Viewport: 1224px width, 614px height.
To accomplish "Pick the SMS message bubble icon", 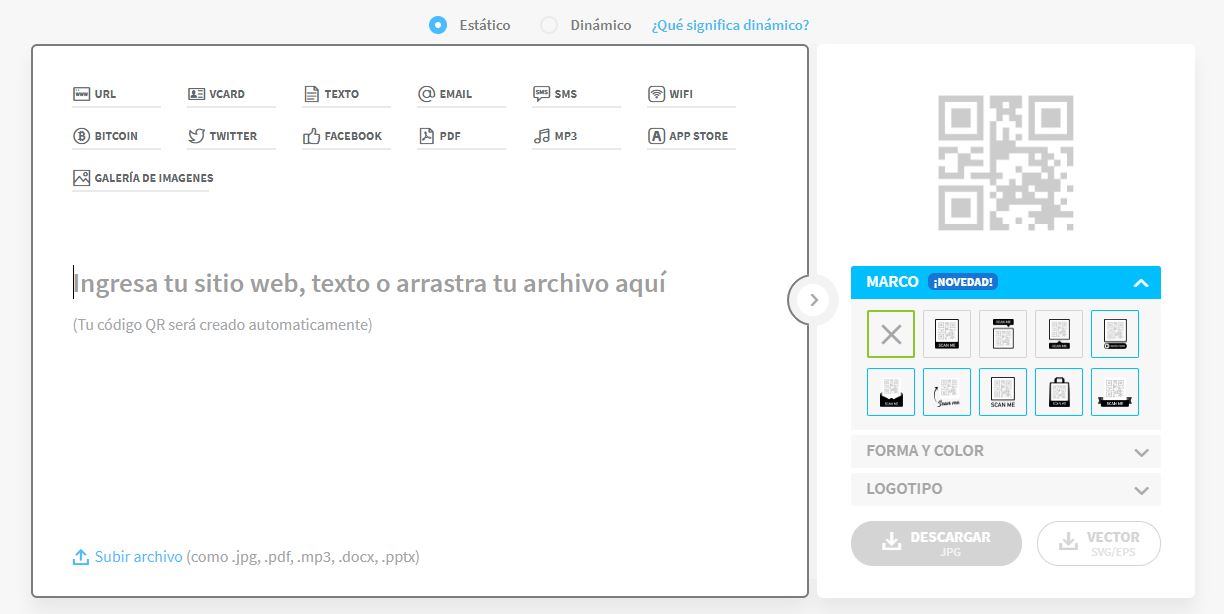I will pos(541,94).
